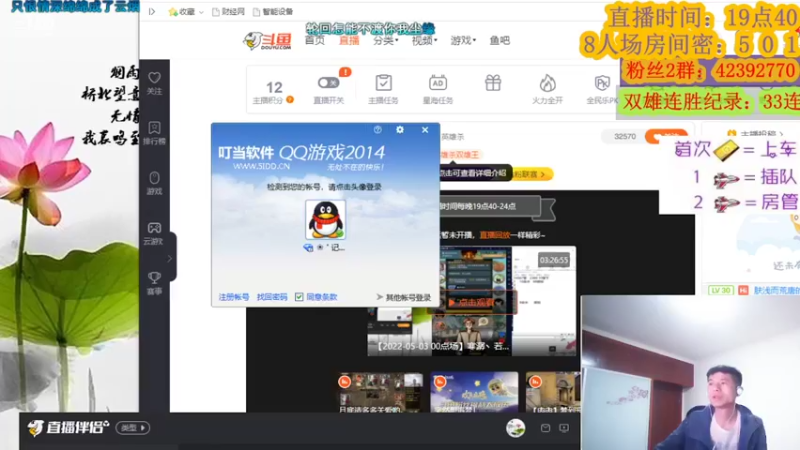Open the 智能设备 bookmark
Screen dimensions: 800x450
tap(273, 11)
